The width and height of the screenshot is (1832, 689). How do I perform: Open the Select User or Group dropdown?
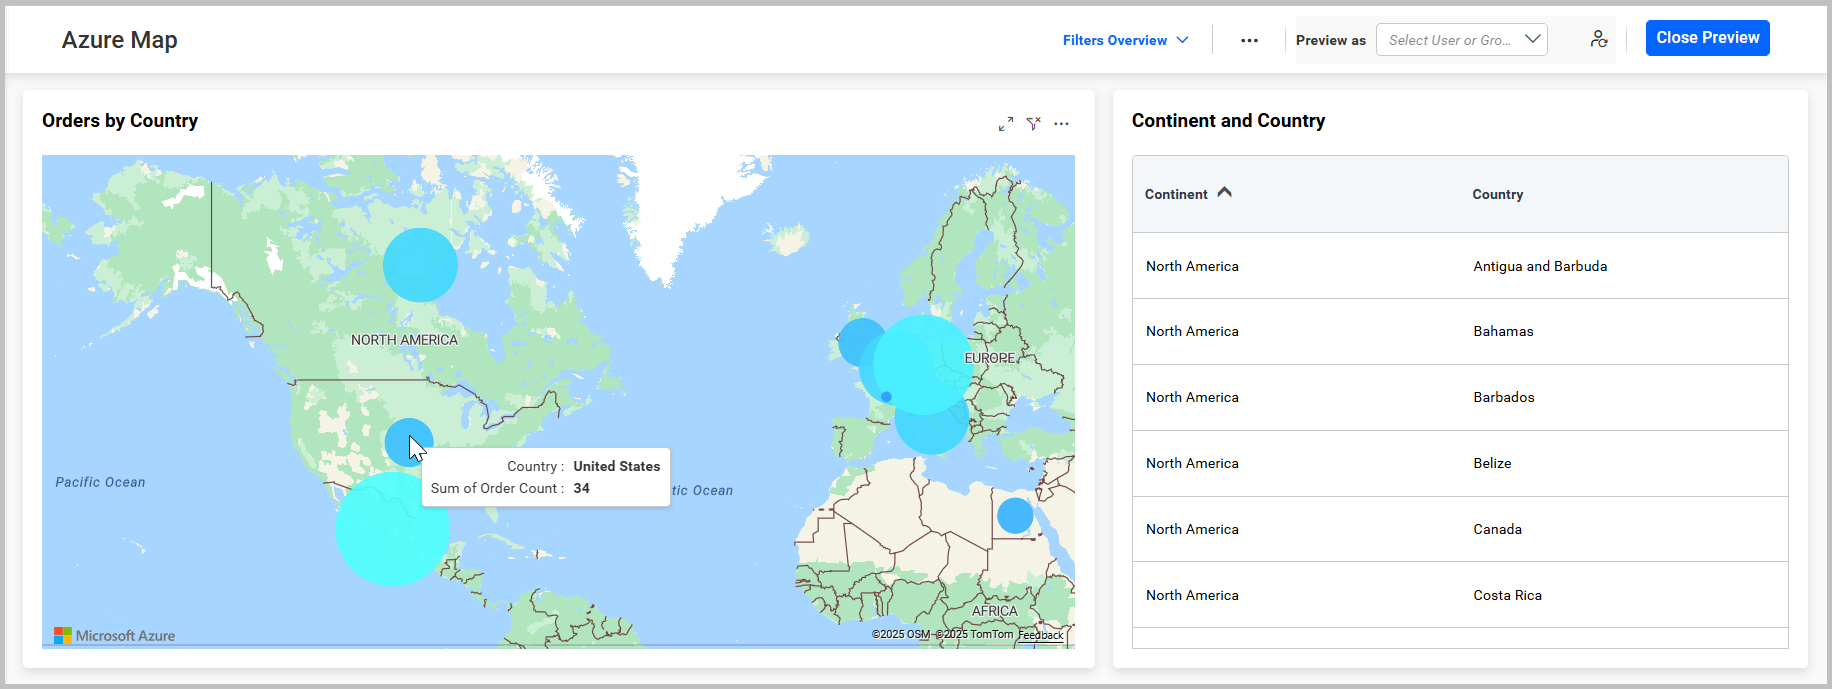pos(1461,40)
